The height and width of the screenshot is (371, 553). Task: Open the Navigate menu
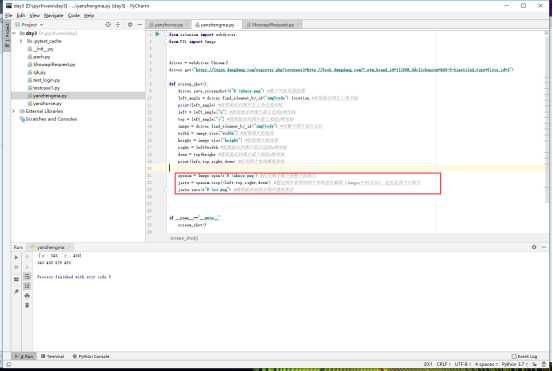tap(53, 16)
